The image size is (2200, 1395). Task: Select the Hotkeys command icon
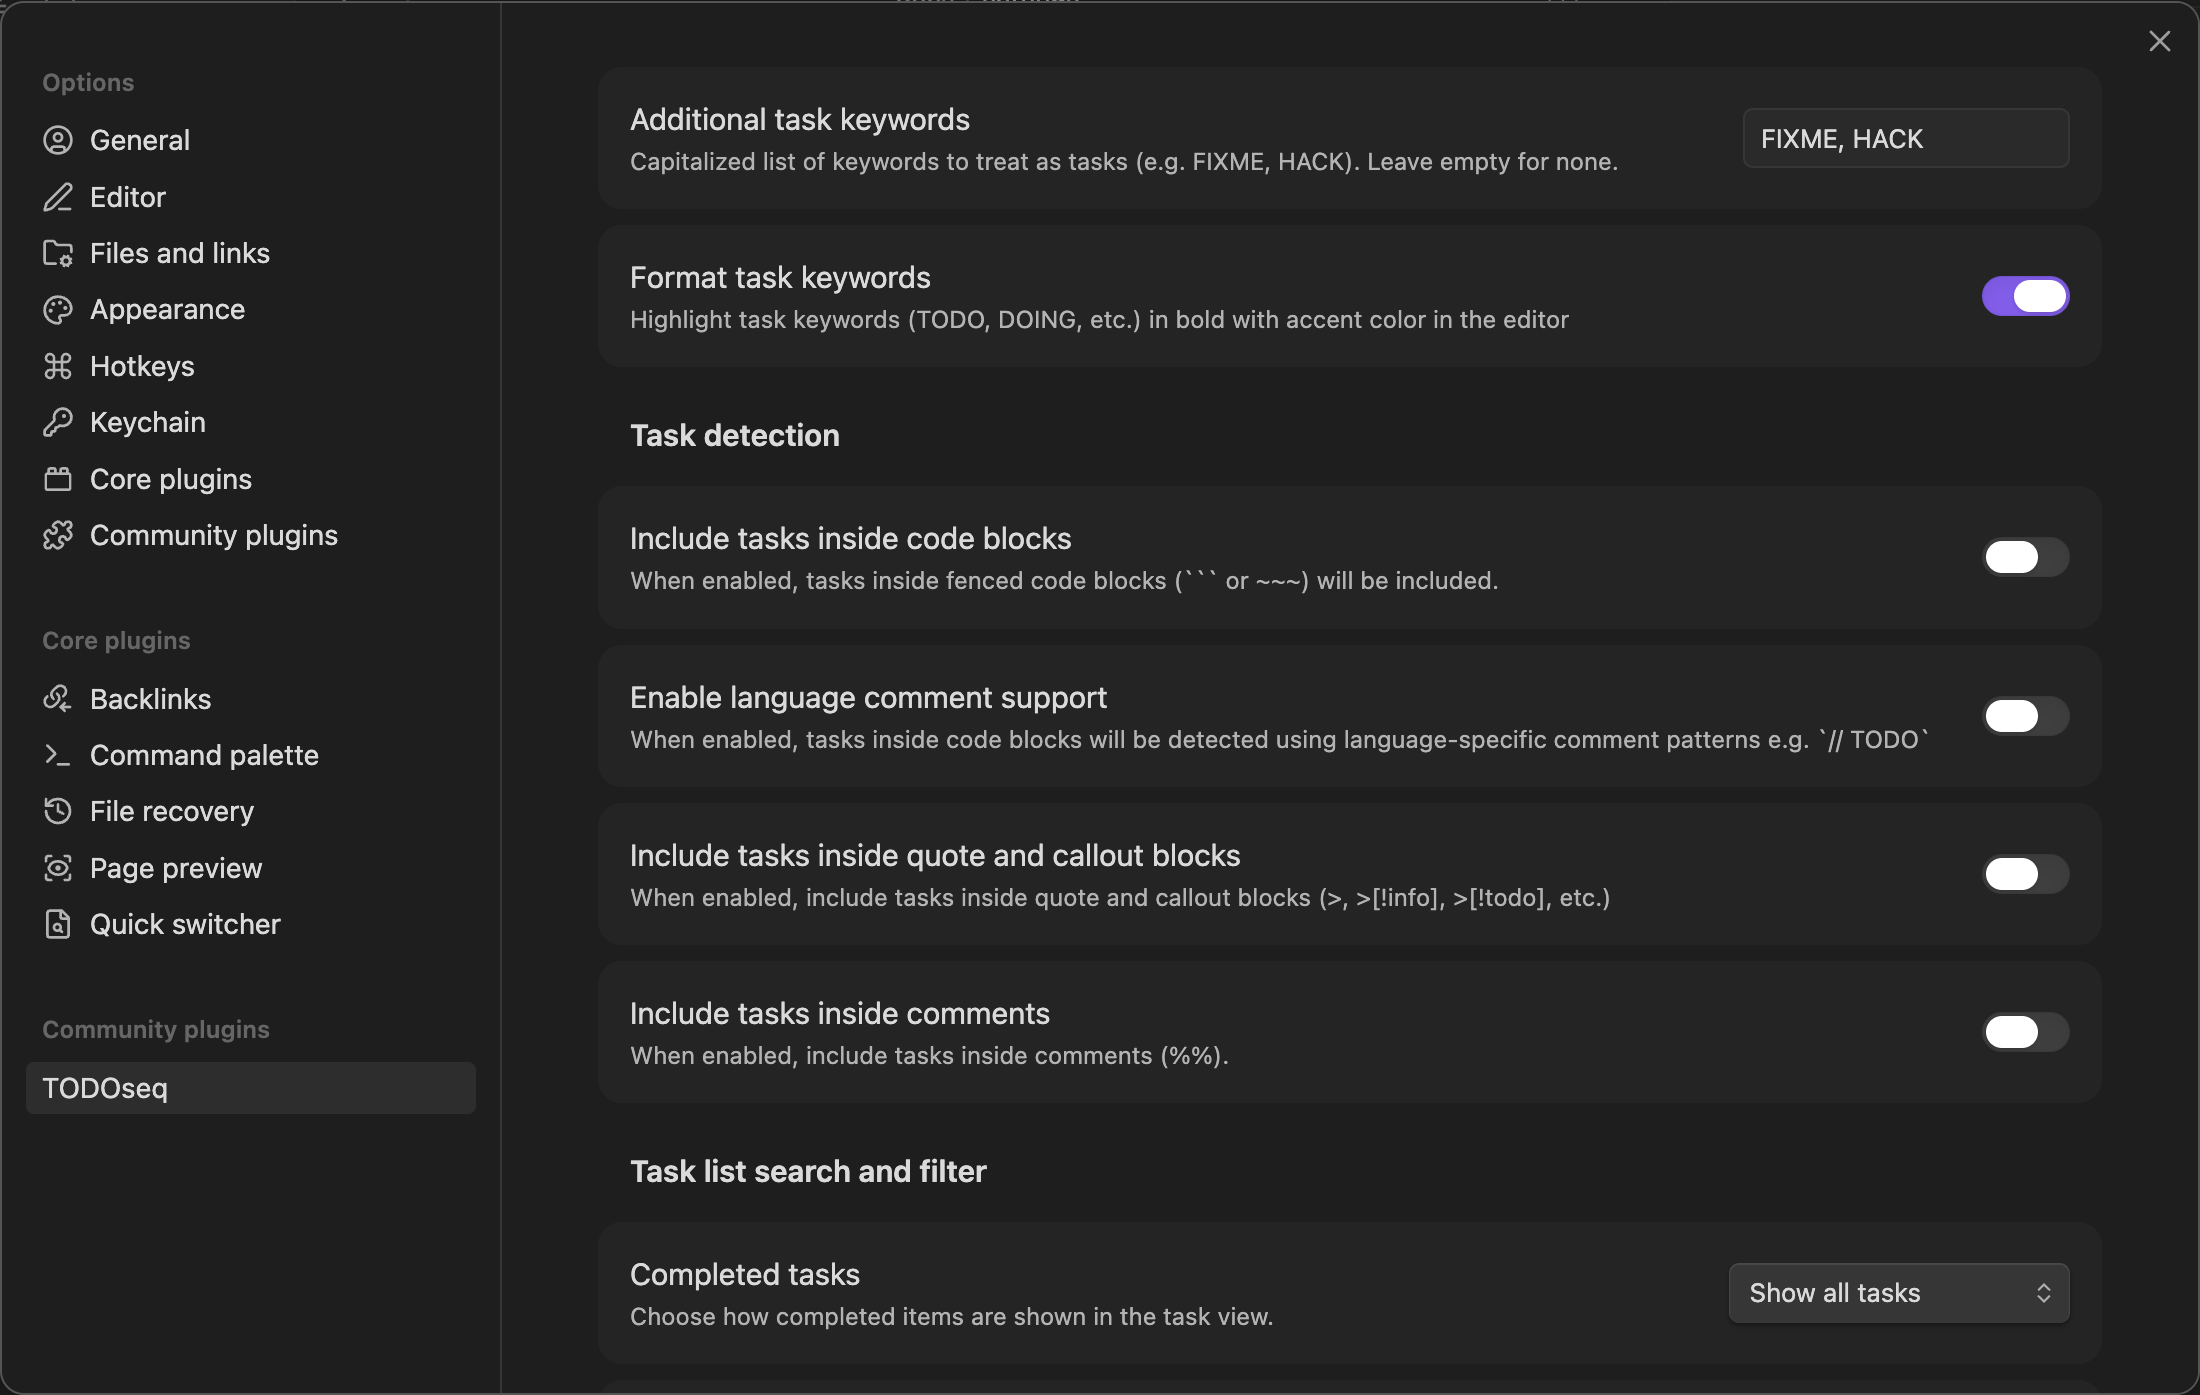tap(58, 366)
